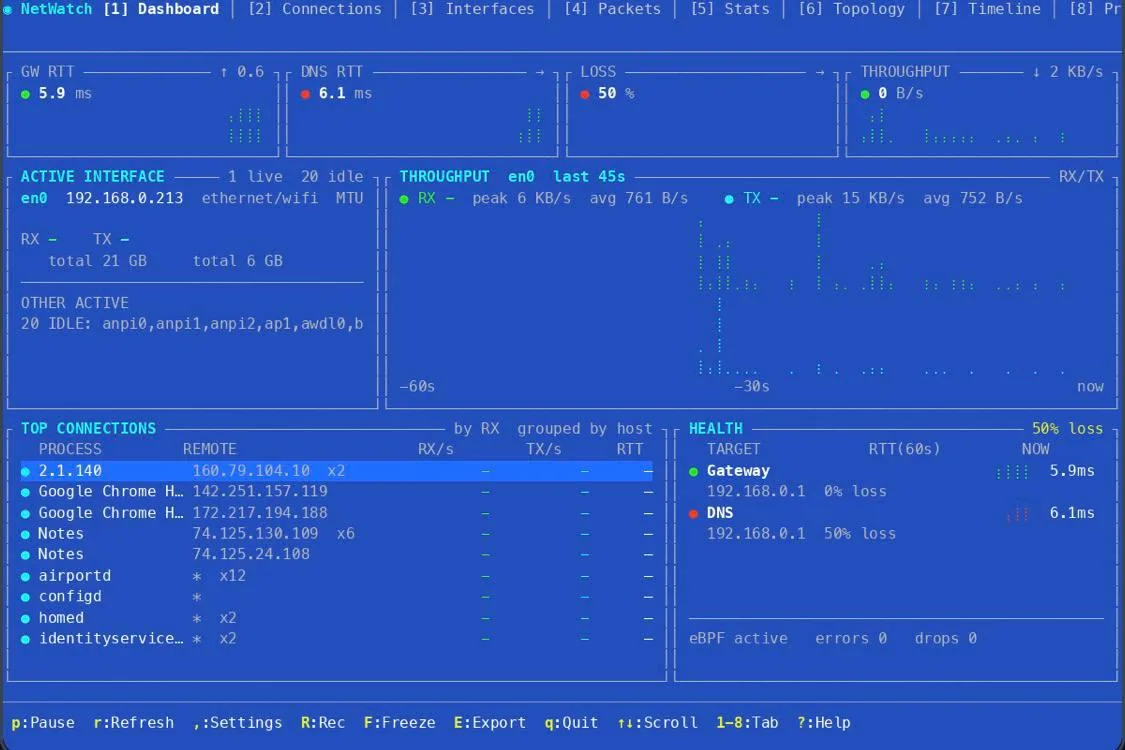Click q:Quit in the footer
Screen dimensions: 1125x750
point(571,723)
